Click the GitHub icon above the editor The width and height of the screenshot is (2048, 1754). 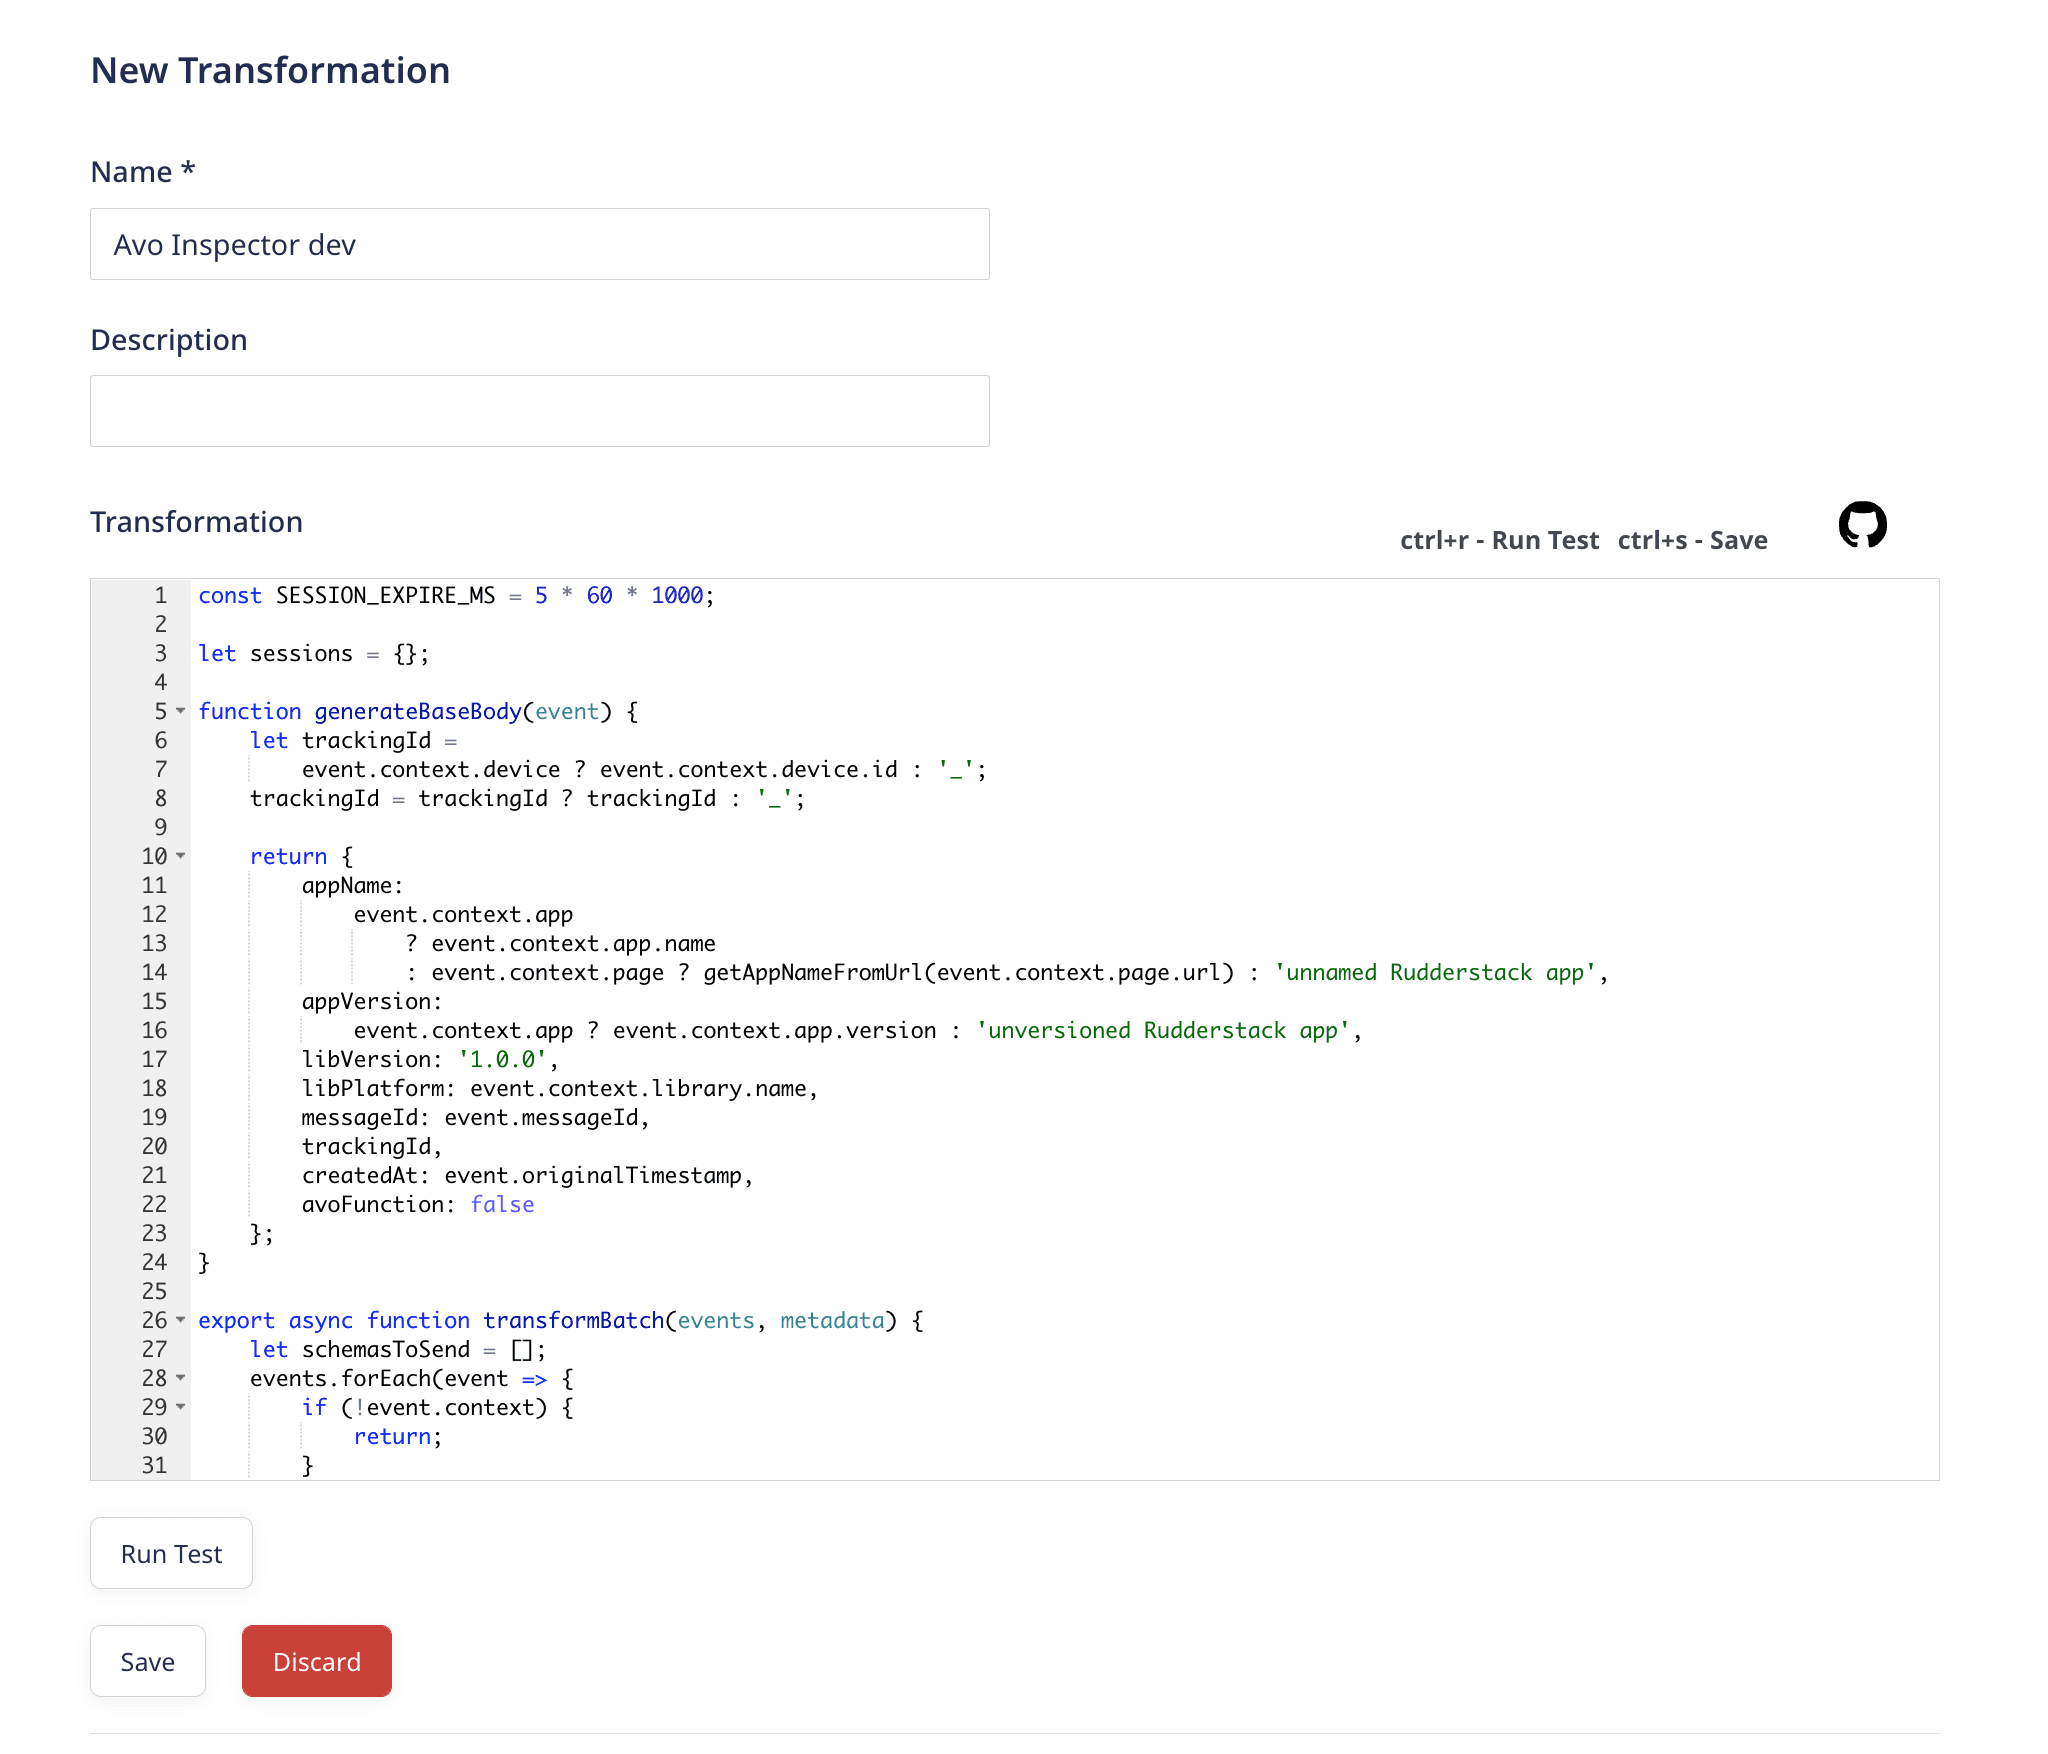(1862, 525)
